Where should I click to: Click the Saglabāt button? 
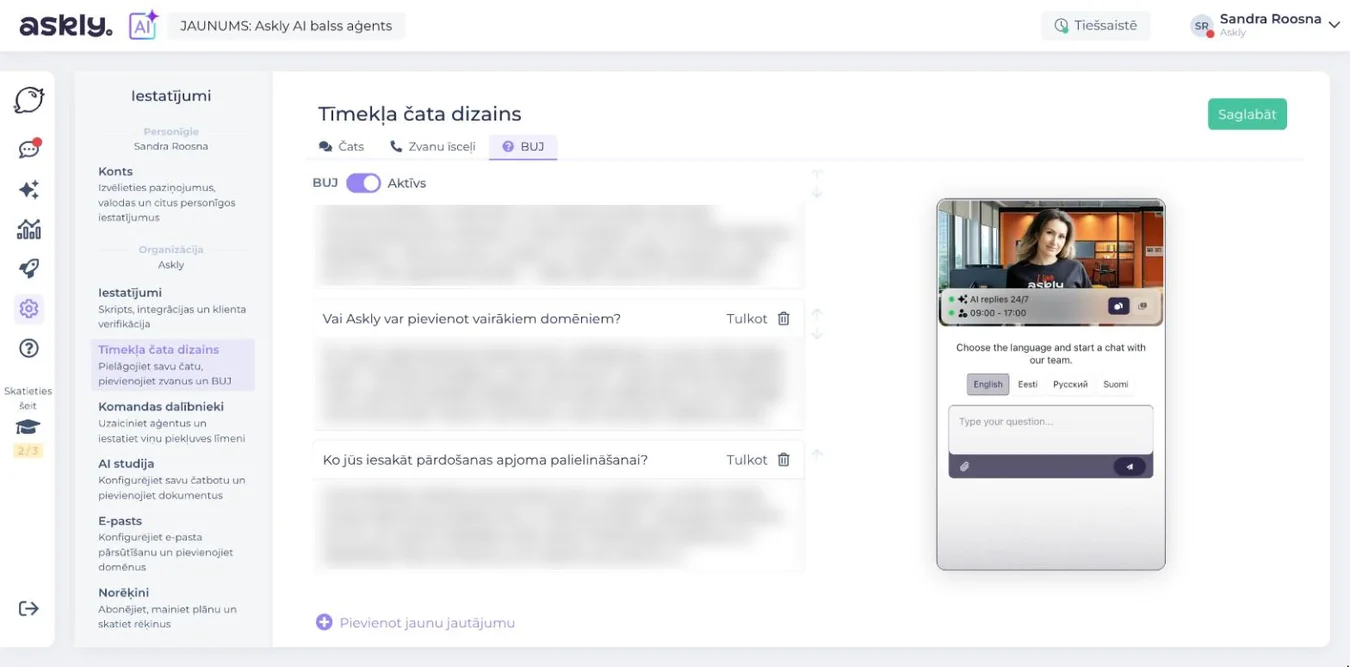1247,114
